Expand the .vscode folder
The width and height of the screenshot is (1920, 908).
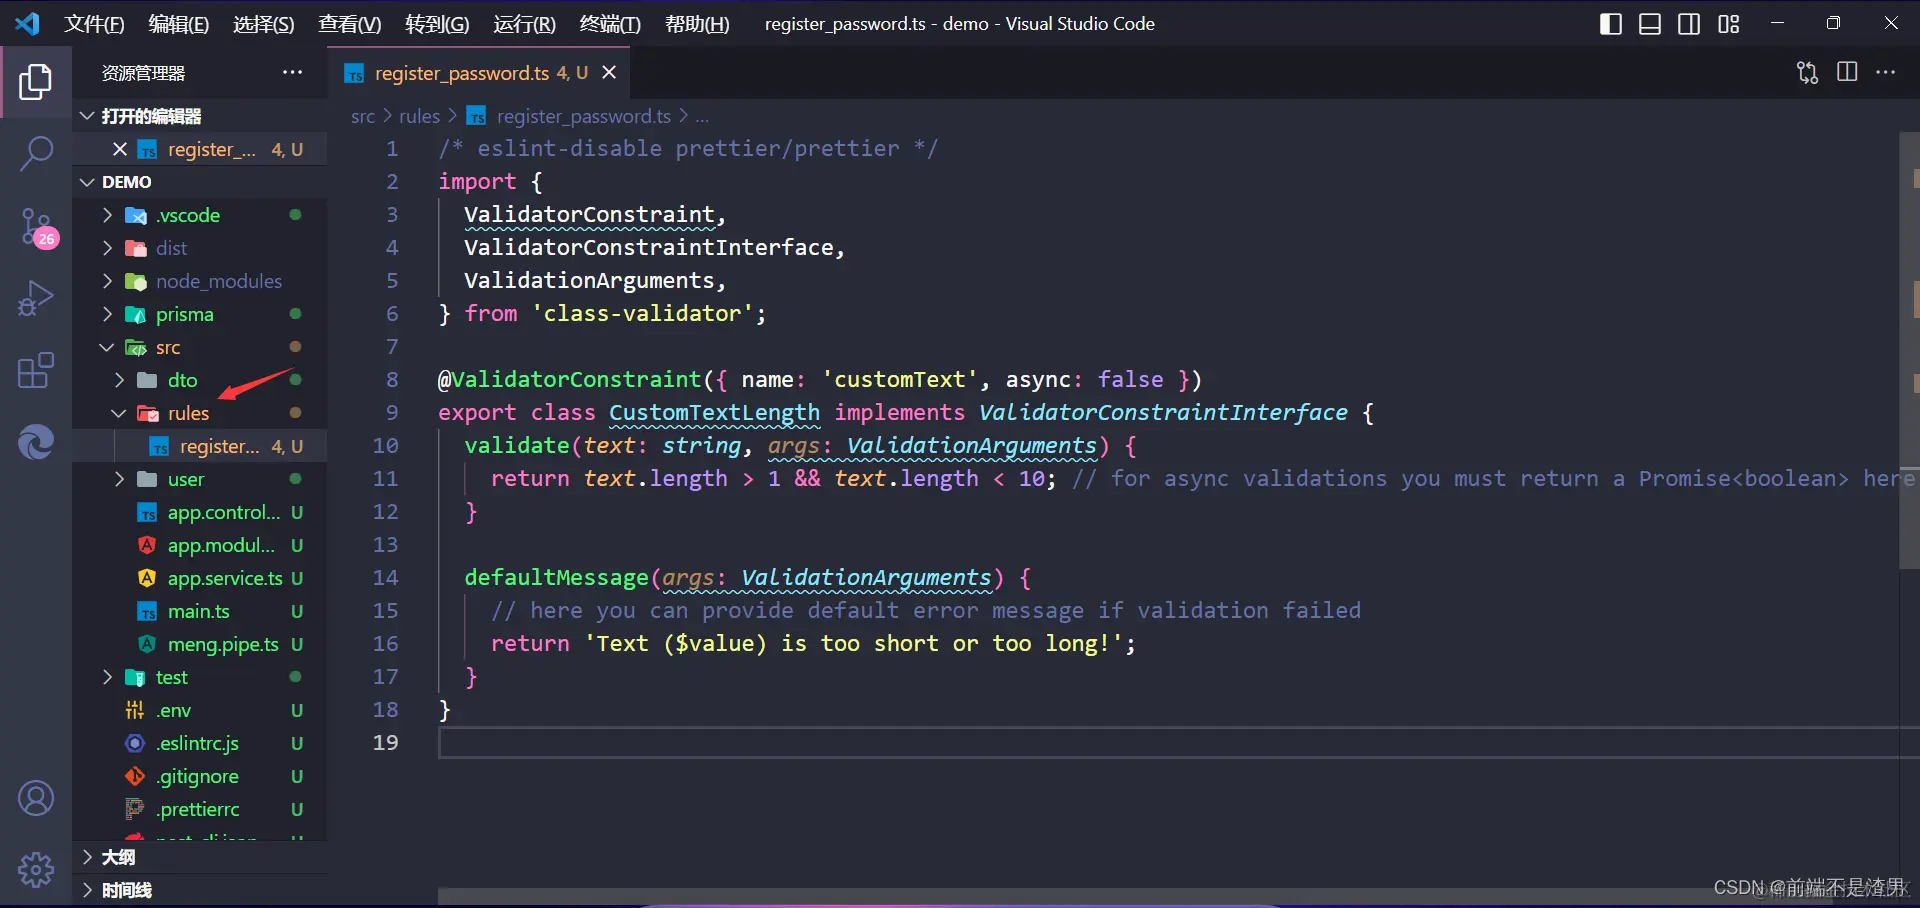coord(199,215)
